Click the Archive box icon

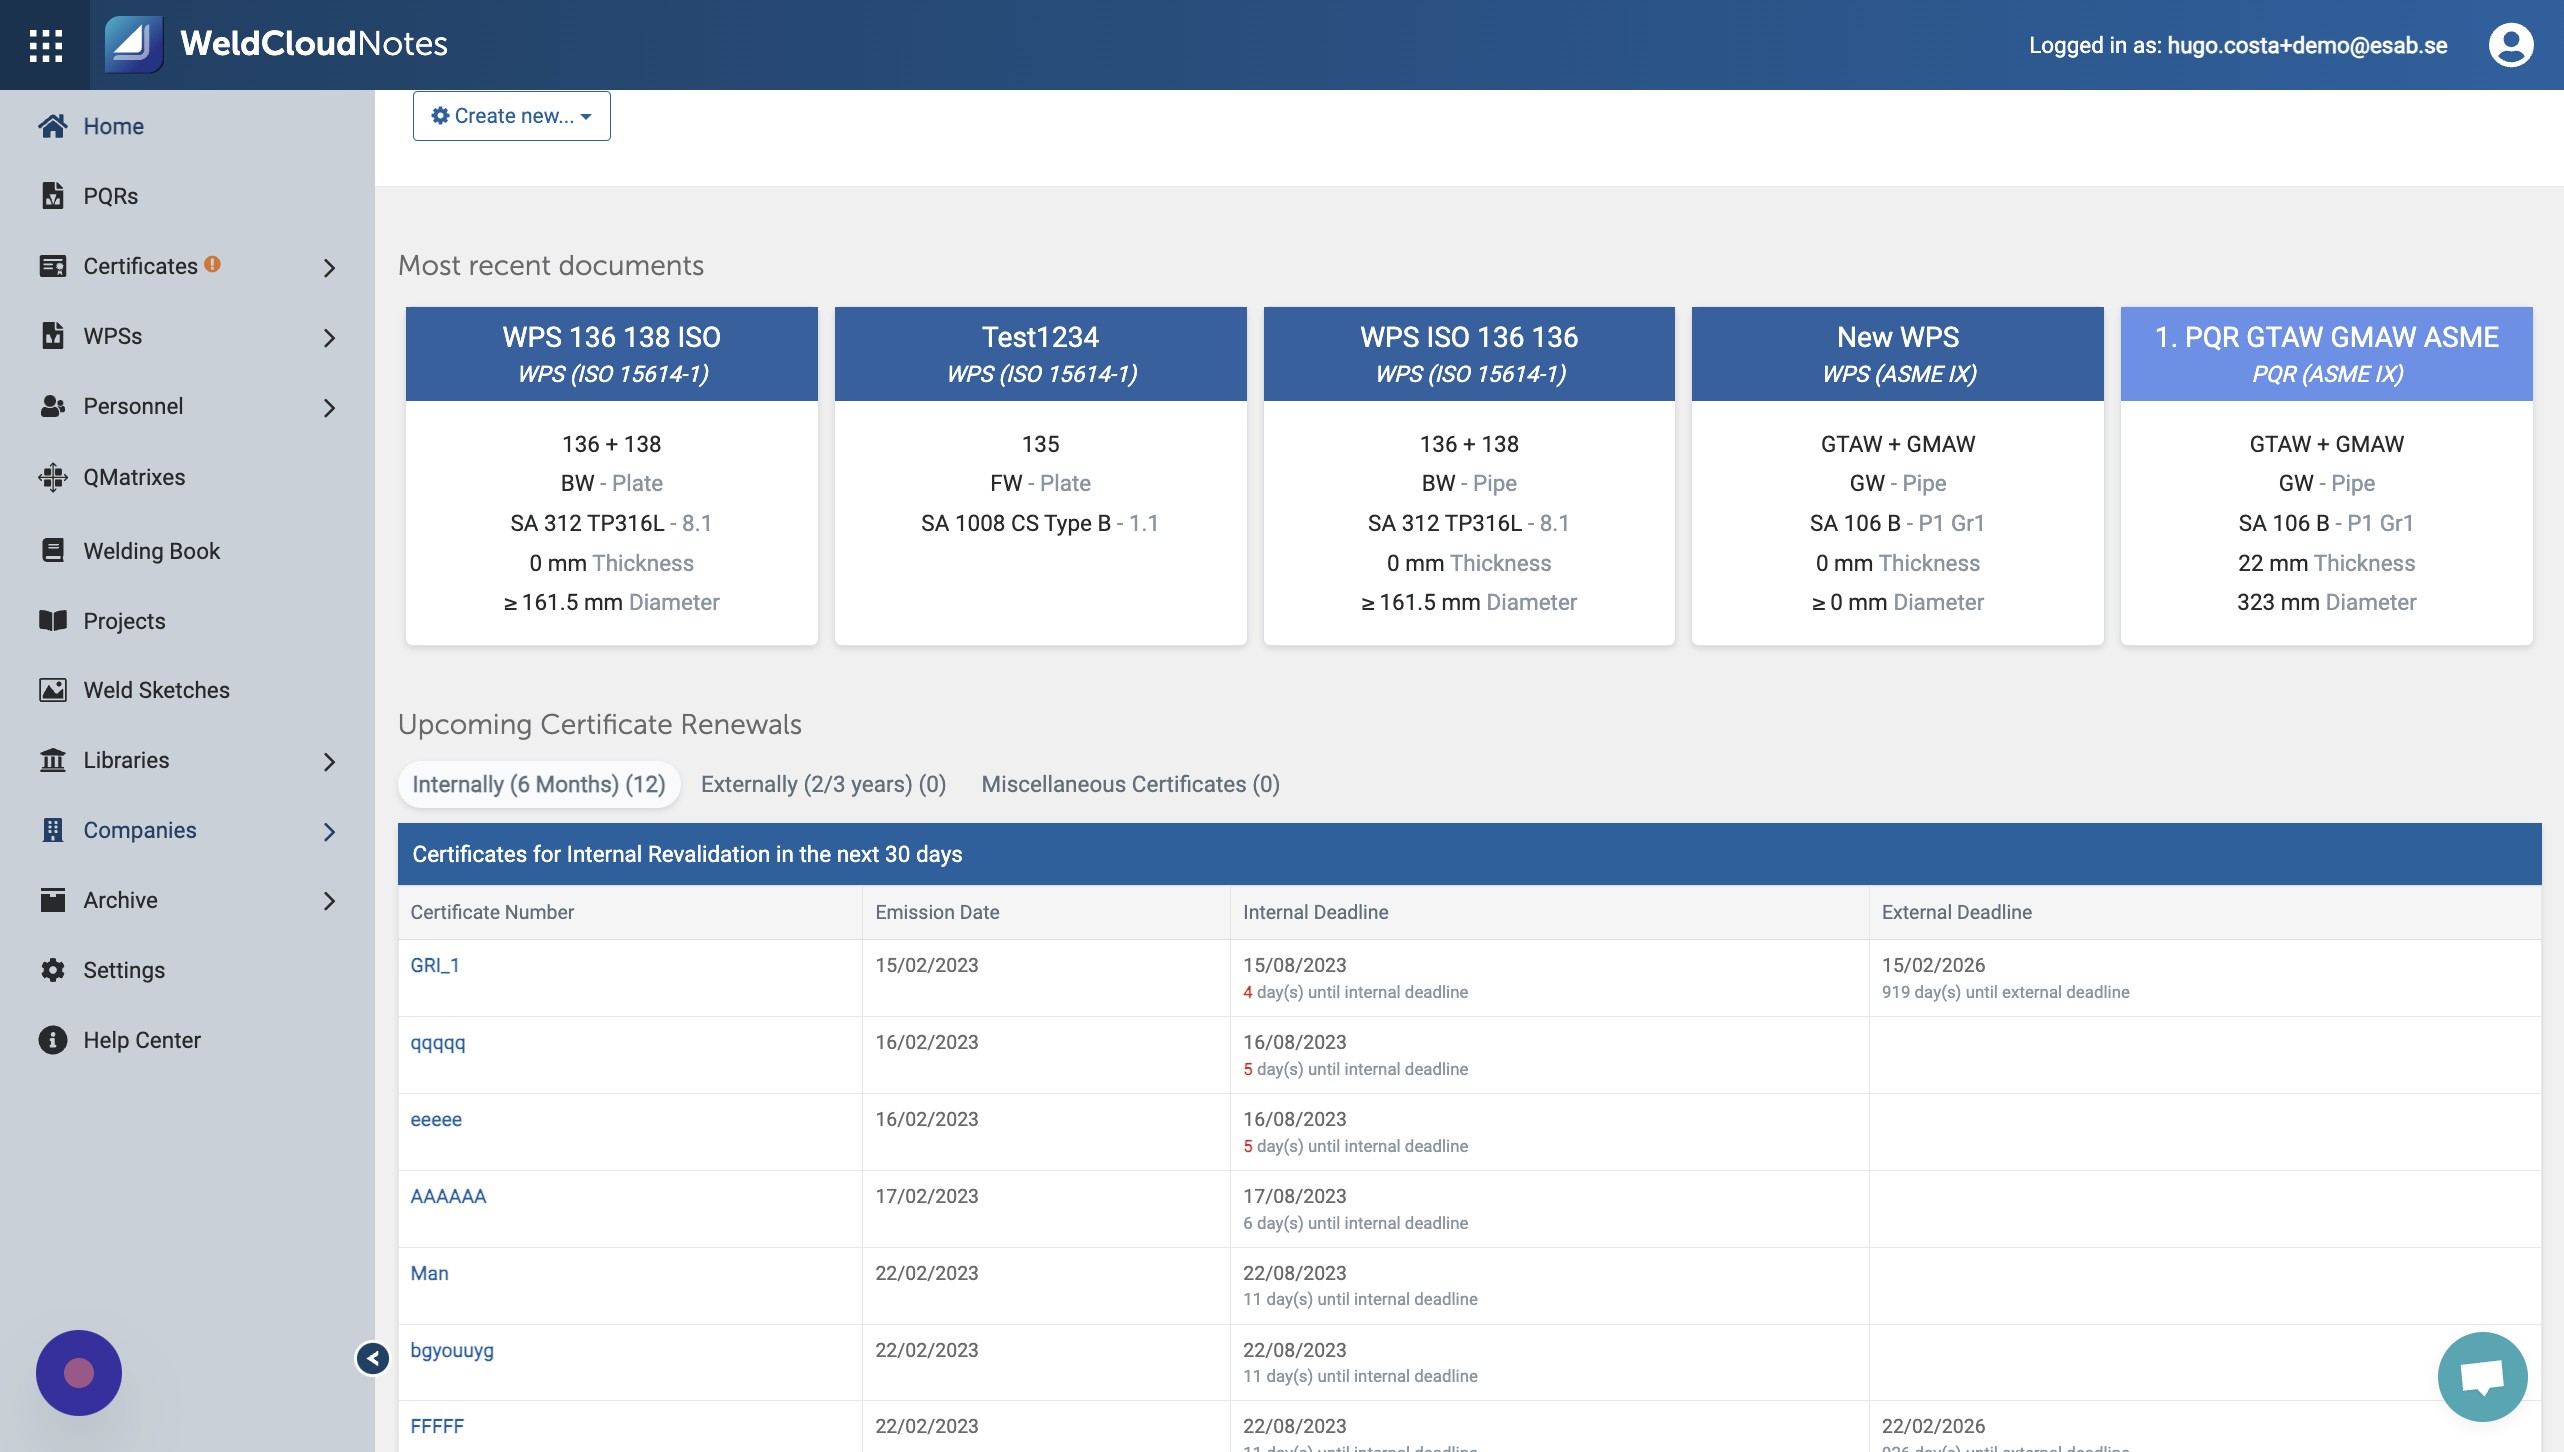[x=53, y=900]
